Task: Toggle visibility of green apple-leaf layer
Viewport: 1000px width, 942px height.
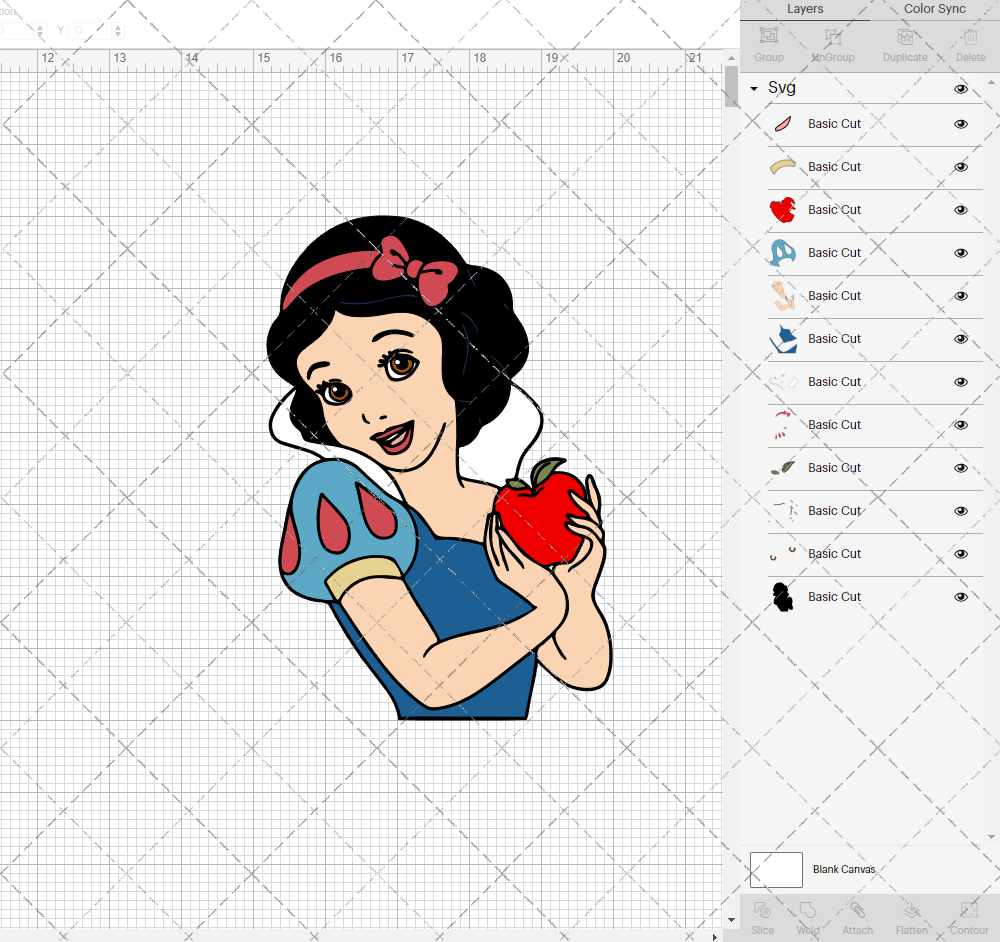Action: (960, 468)
